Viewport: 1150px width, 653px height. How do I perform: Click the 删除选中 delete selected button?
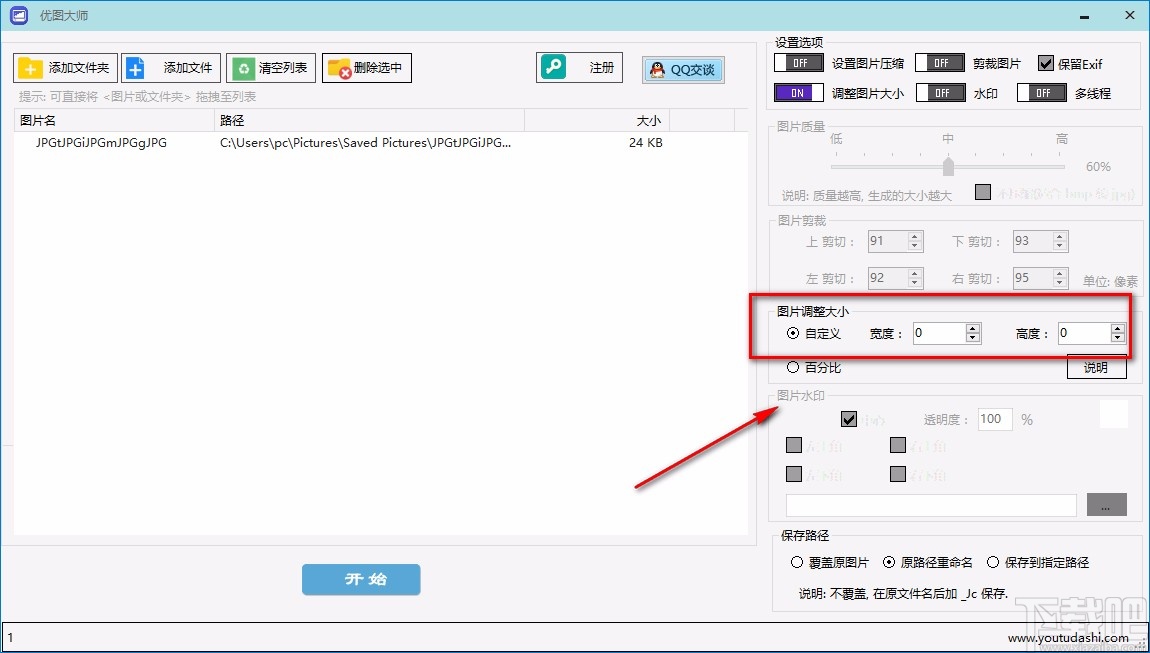click(367, 68)
